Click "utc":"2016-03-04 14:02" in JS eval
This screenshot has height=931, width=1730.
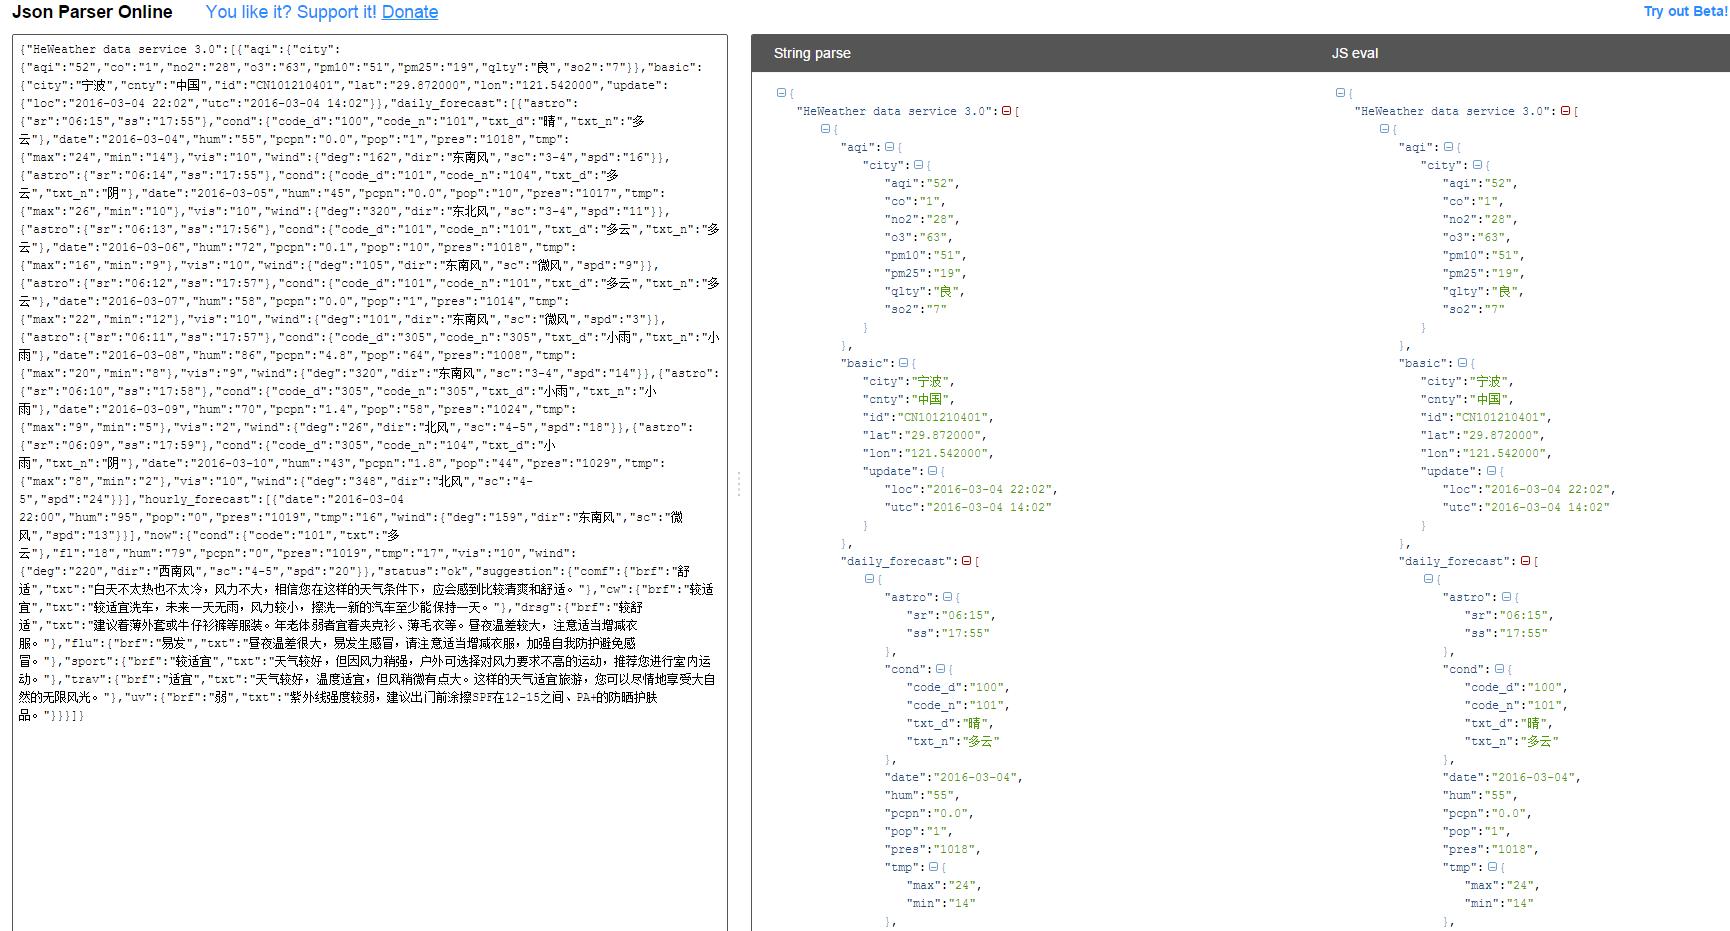[x=1526, y=507]
